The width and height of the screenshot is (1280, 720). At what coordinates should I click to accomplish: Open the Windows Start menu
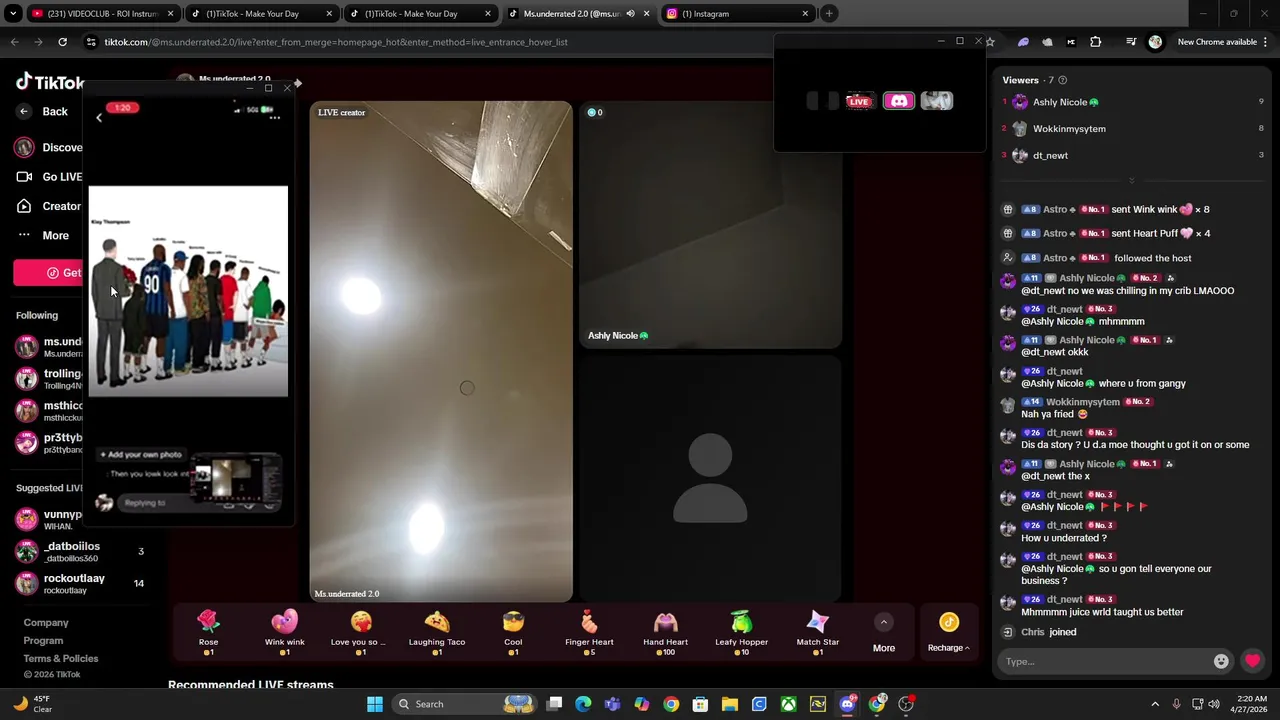(x=375, y=704)
